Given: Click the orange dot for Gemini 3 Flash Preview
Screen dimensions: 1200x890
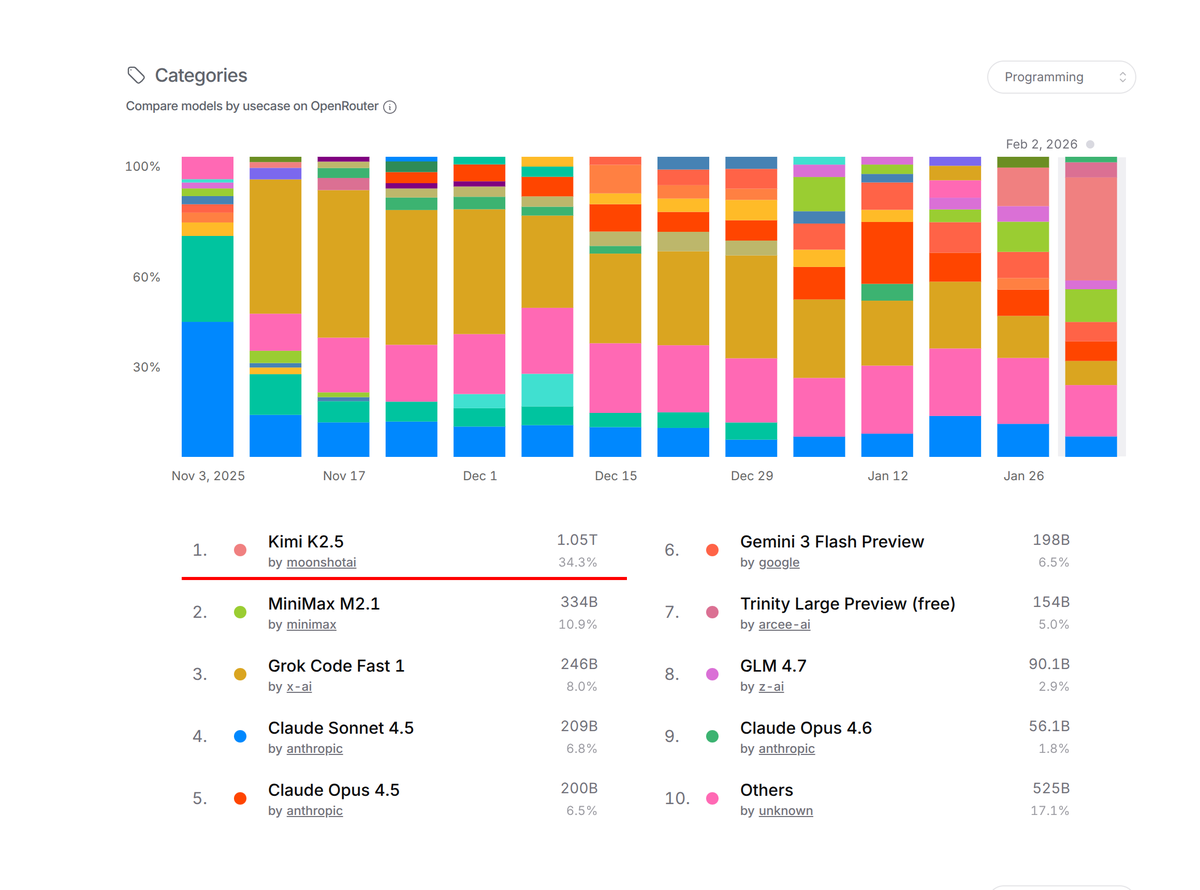Looking at the screenshot, I should (x=712, y=549).
